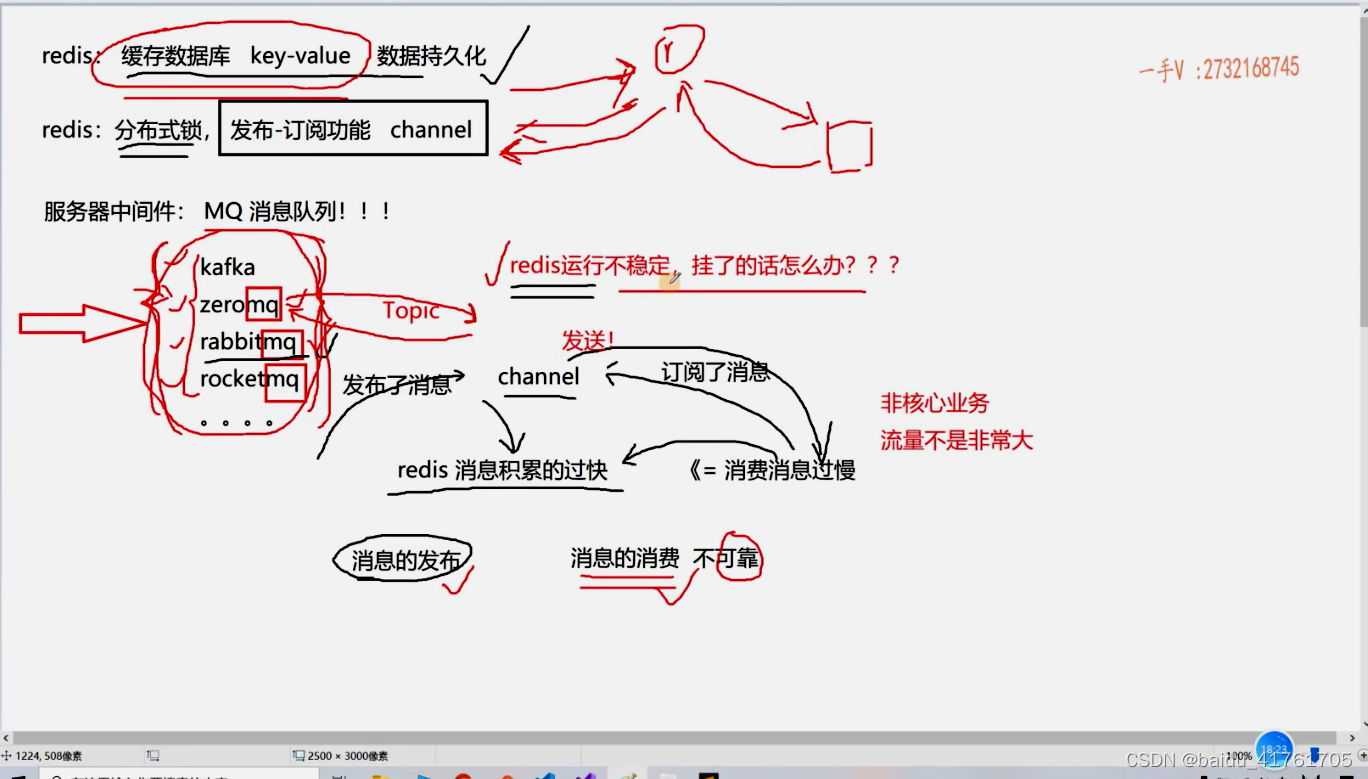Adjust the zoom slider handle in status bar
The height and width of the screenshot is (779, 1368).
pos(1315,755)
